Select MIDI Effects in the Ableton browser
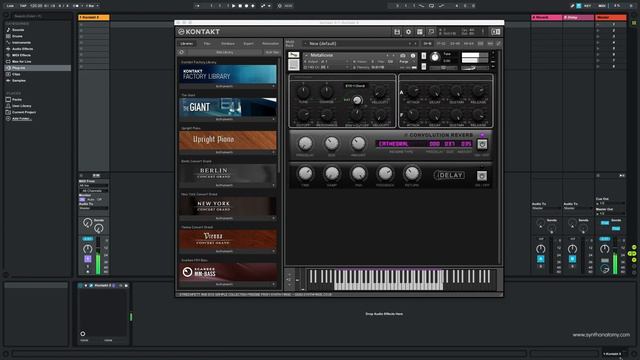Image resolution: width=640 pixels, height=360 pixels. click(21, 55)
